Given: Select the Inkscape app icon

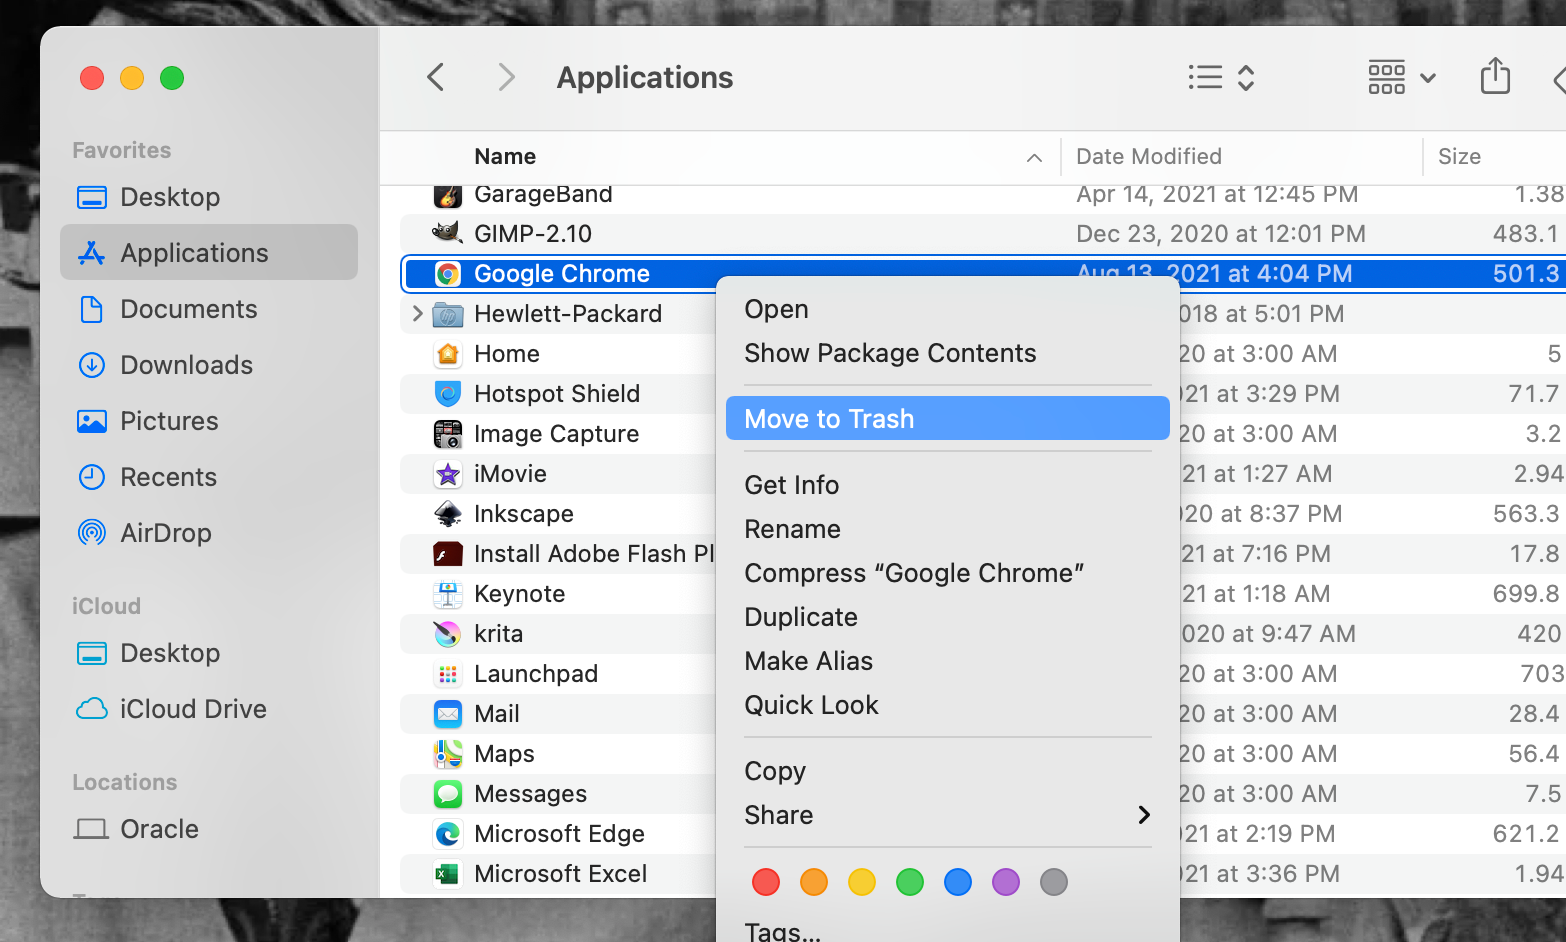Looking at the screenshot, I should coord(447,513).
